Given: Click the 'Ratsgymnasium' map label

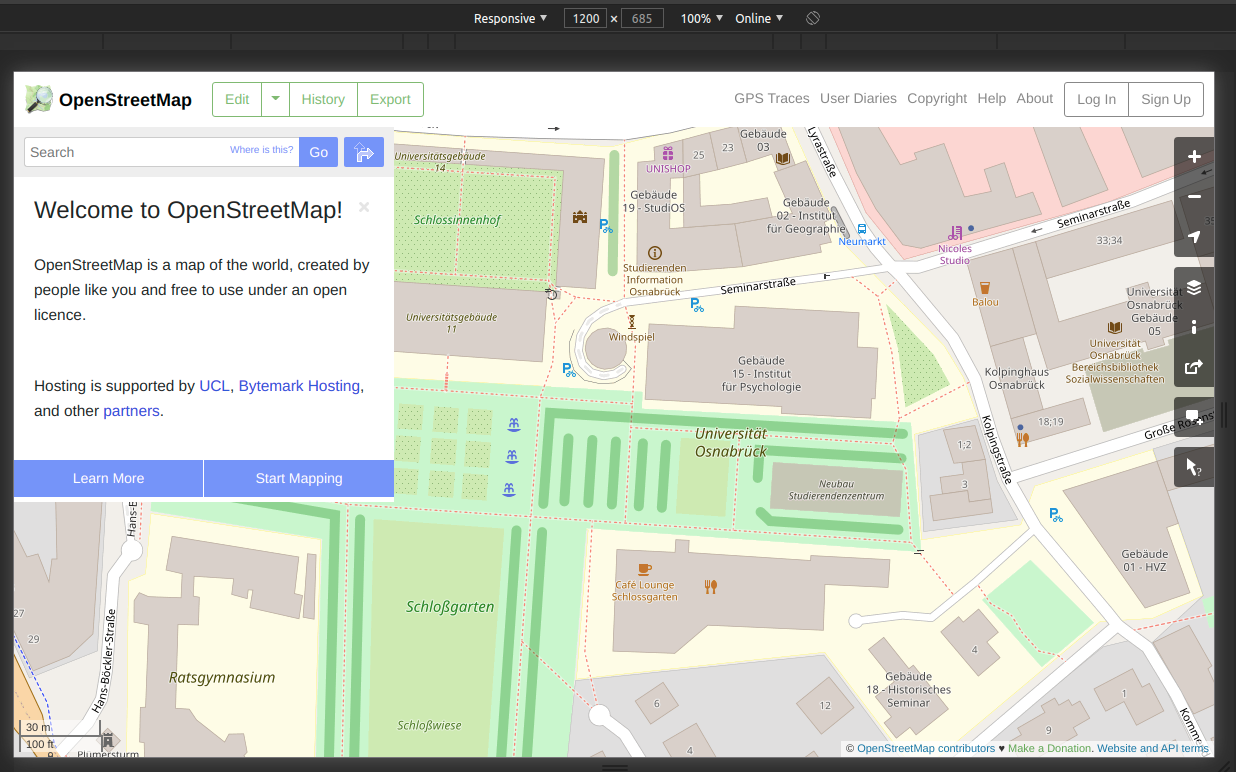Looking at the screenshot, I should click(222, 677).
